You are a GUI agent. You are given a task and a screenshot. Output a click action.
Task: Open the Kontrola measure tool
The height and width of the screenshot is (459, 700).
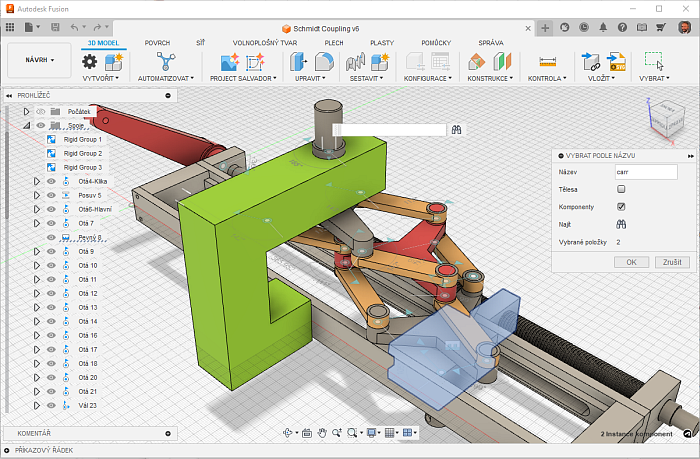[547, 62]
